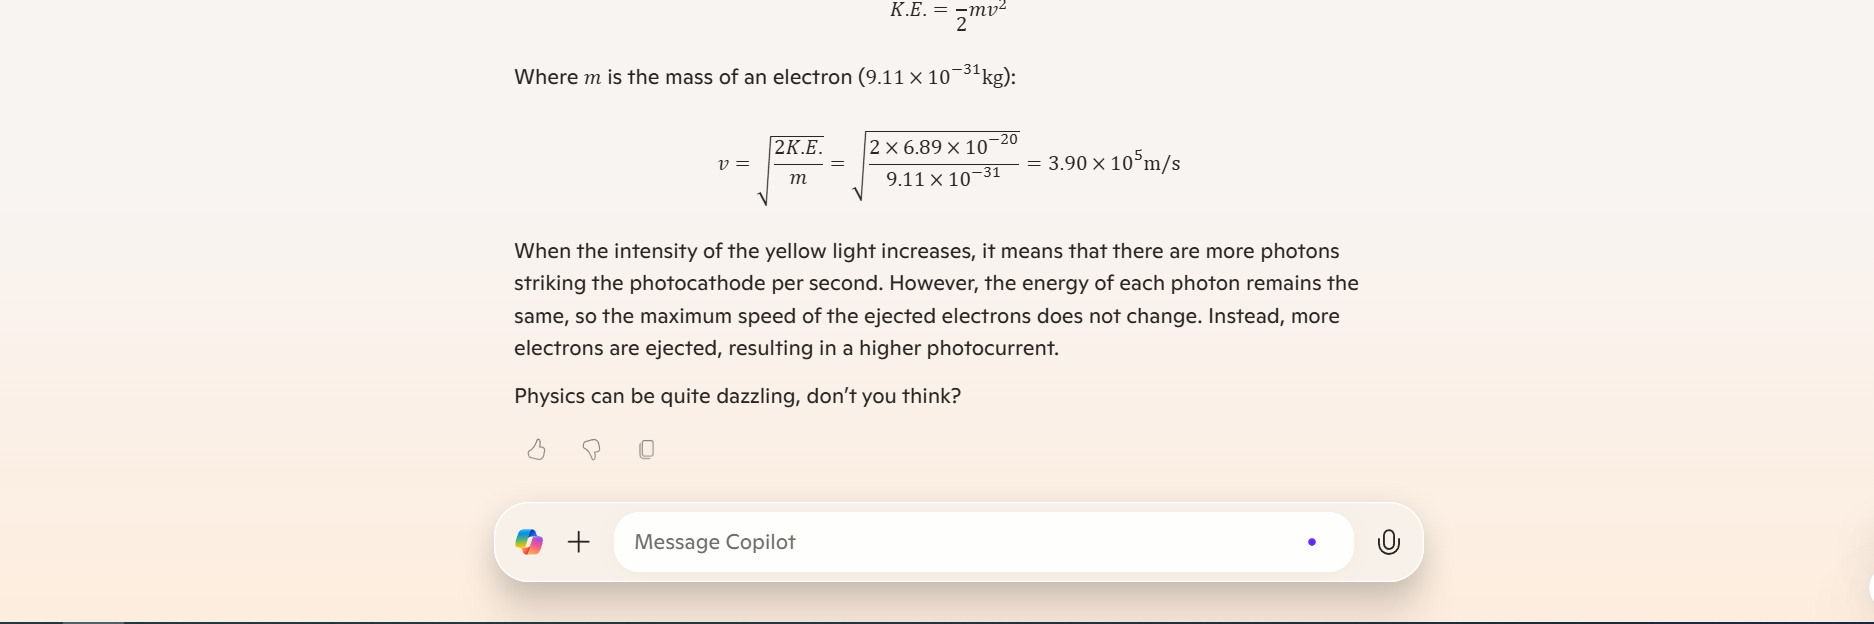
Task: Start voice input with the microphone icon
Action: 1389,542
